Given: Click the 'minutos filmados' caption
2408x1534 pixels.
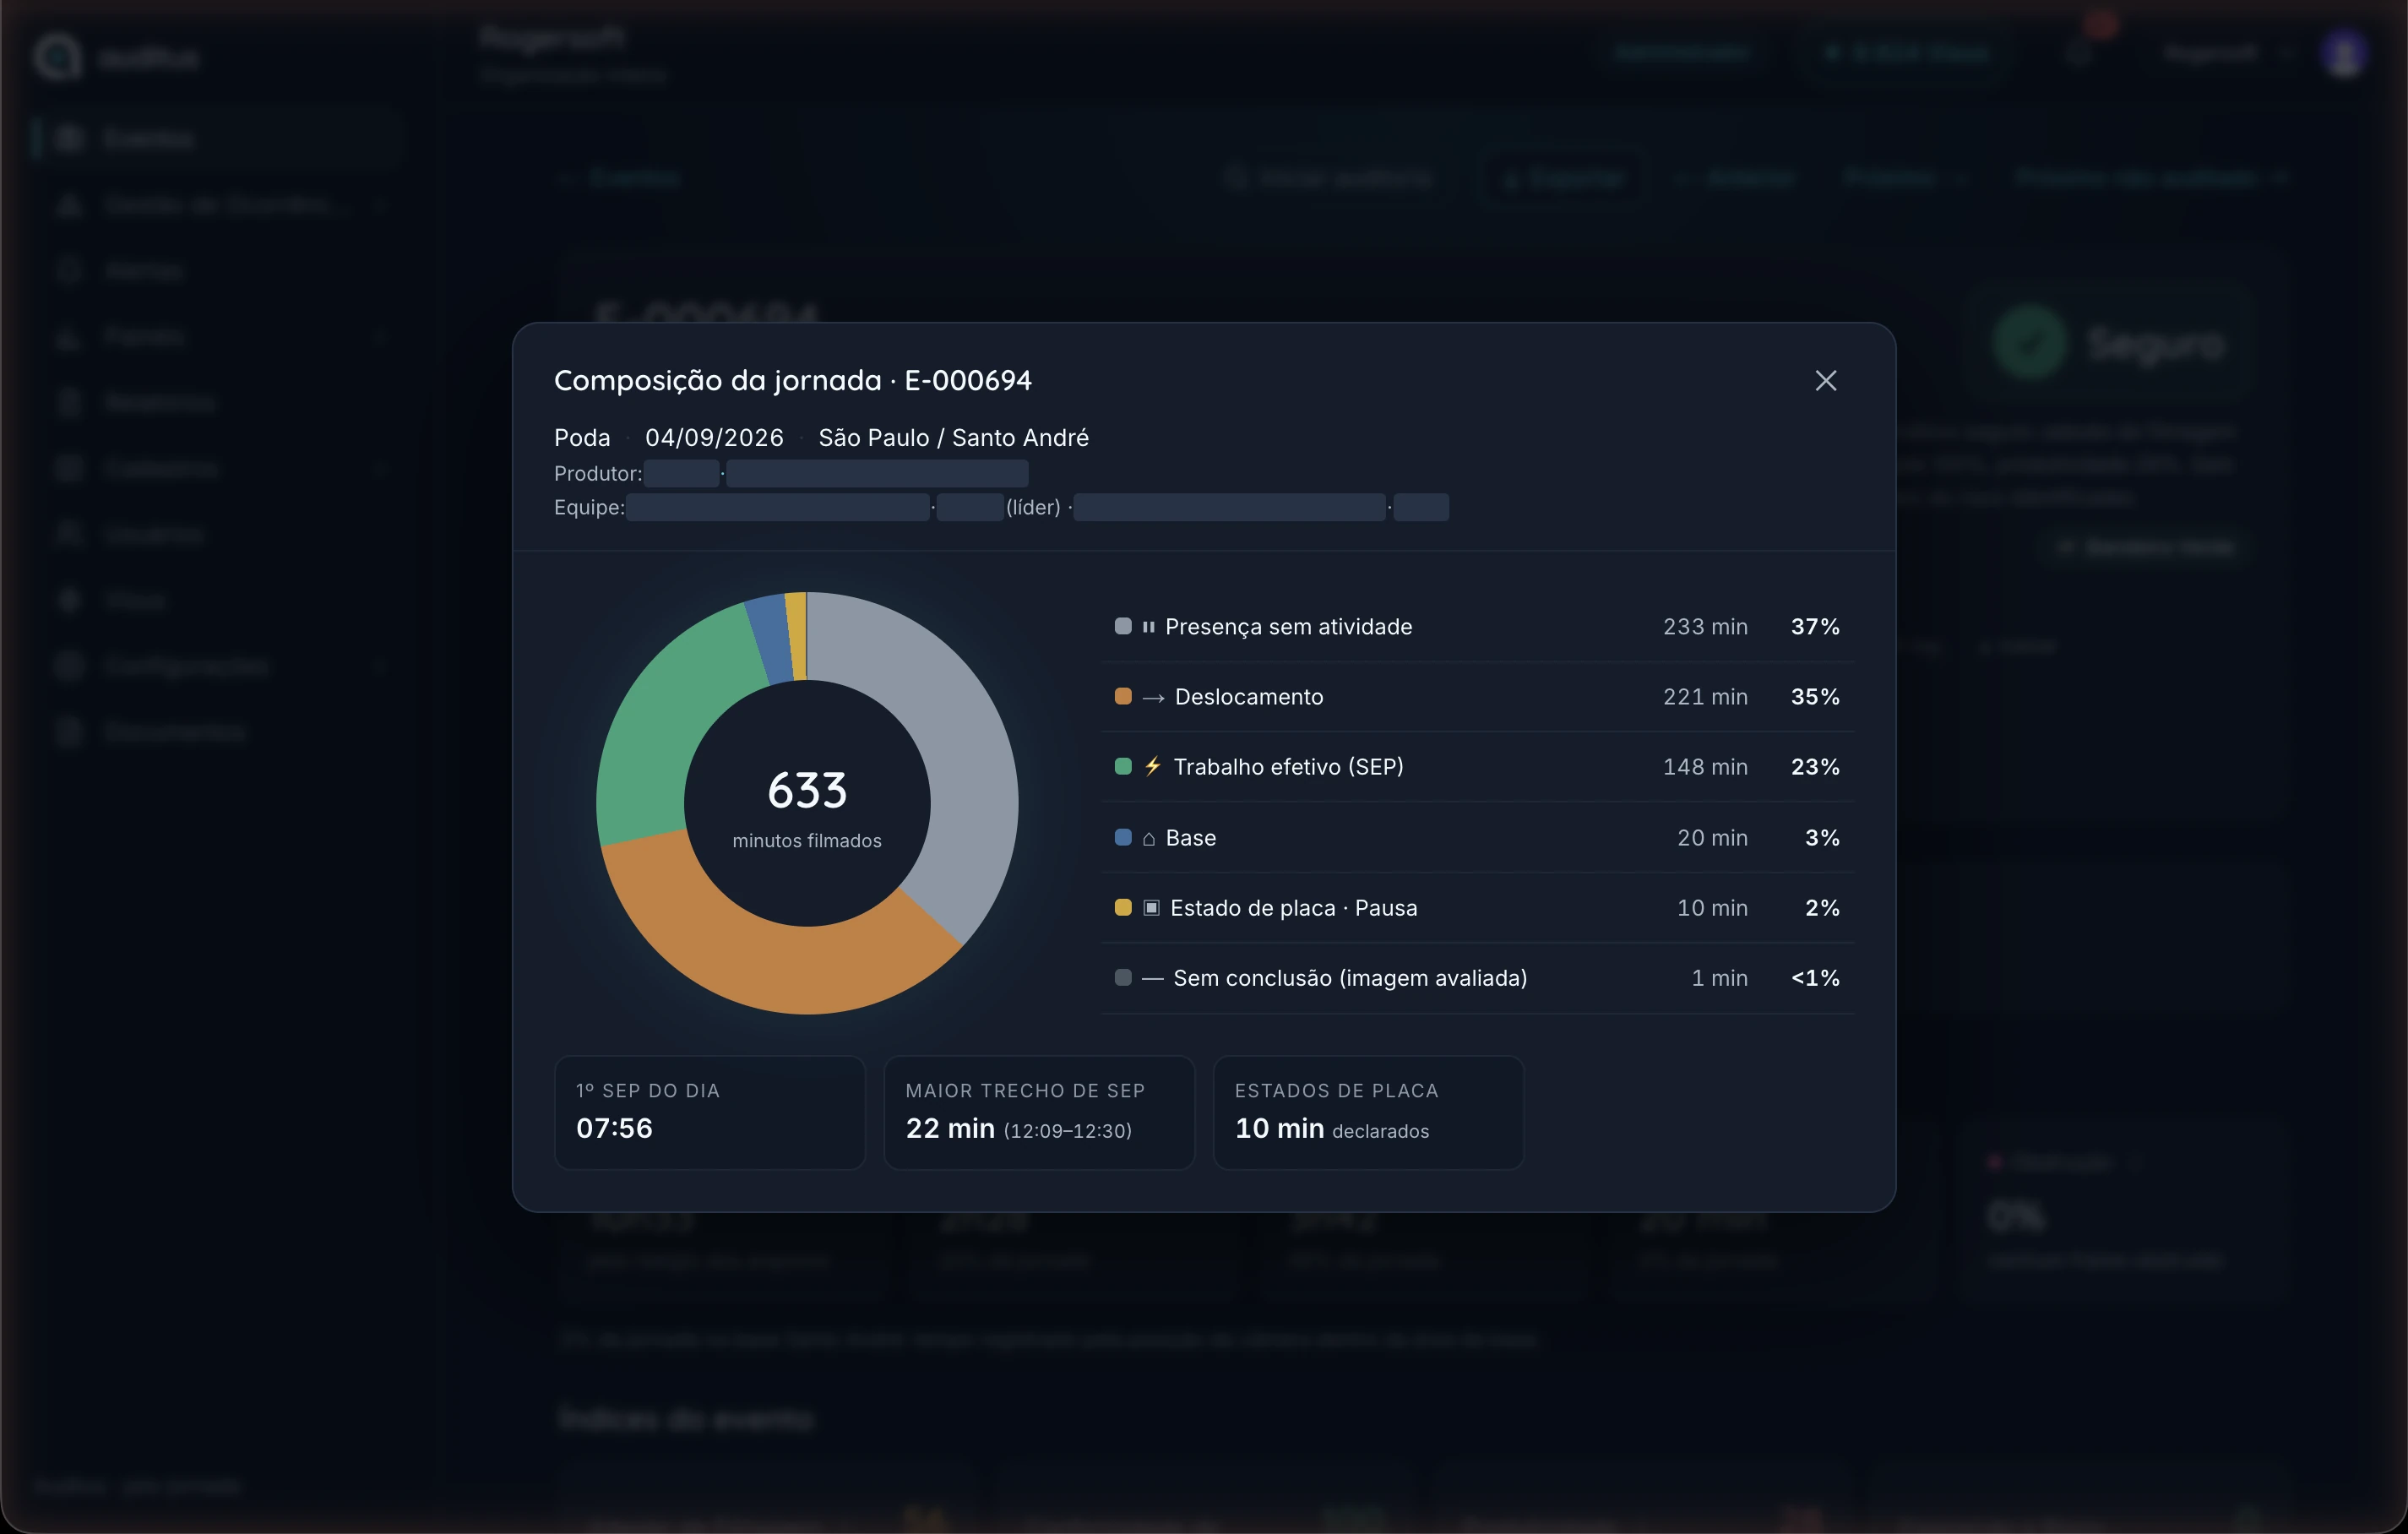Looking at the screenshot, I should point(807,841).
